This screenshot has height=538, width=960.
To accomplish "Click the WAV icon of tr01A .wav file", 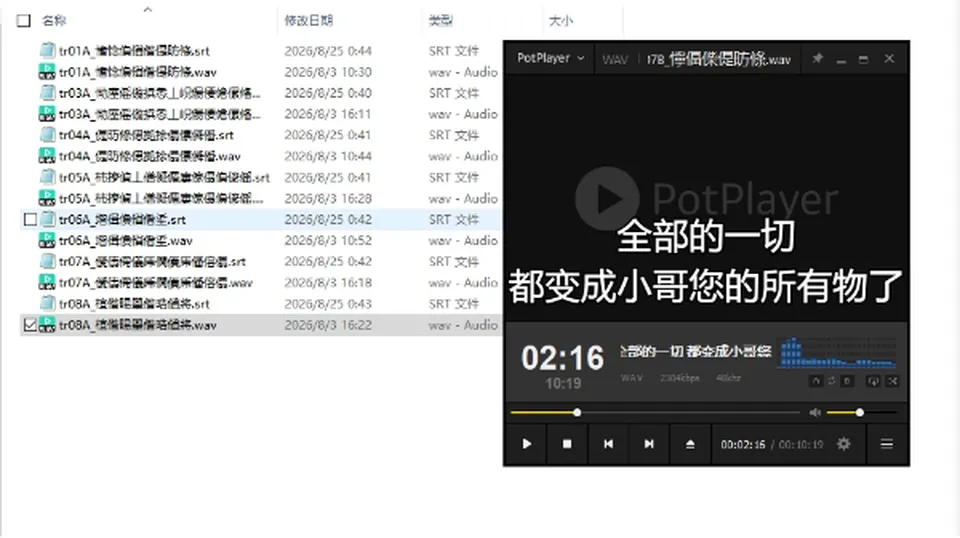I will tap(47, 72).
